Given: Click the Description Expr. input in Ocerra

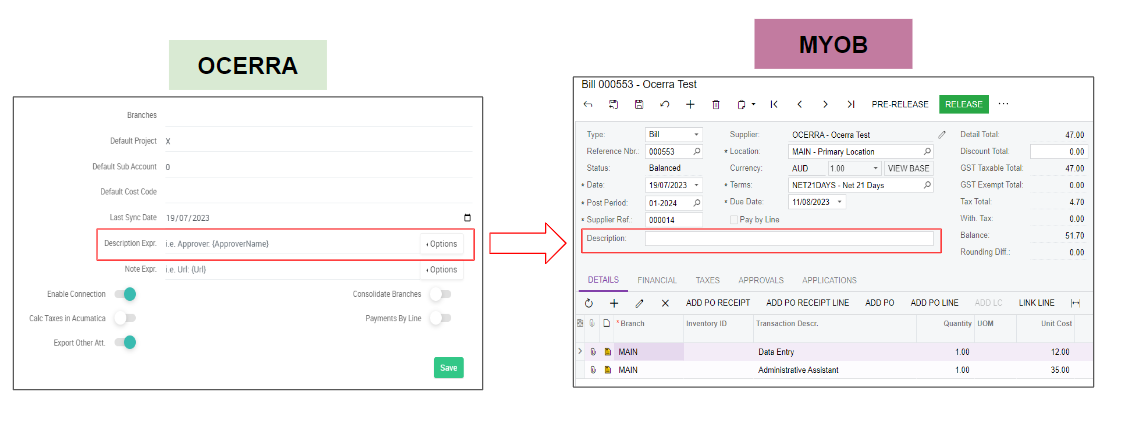Looking at the screenshot, I should (x=291, y=243).
